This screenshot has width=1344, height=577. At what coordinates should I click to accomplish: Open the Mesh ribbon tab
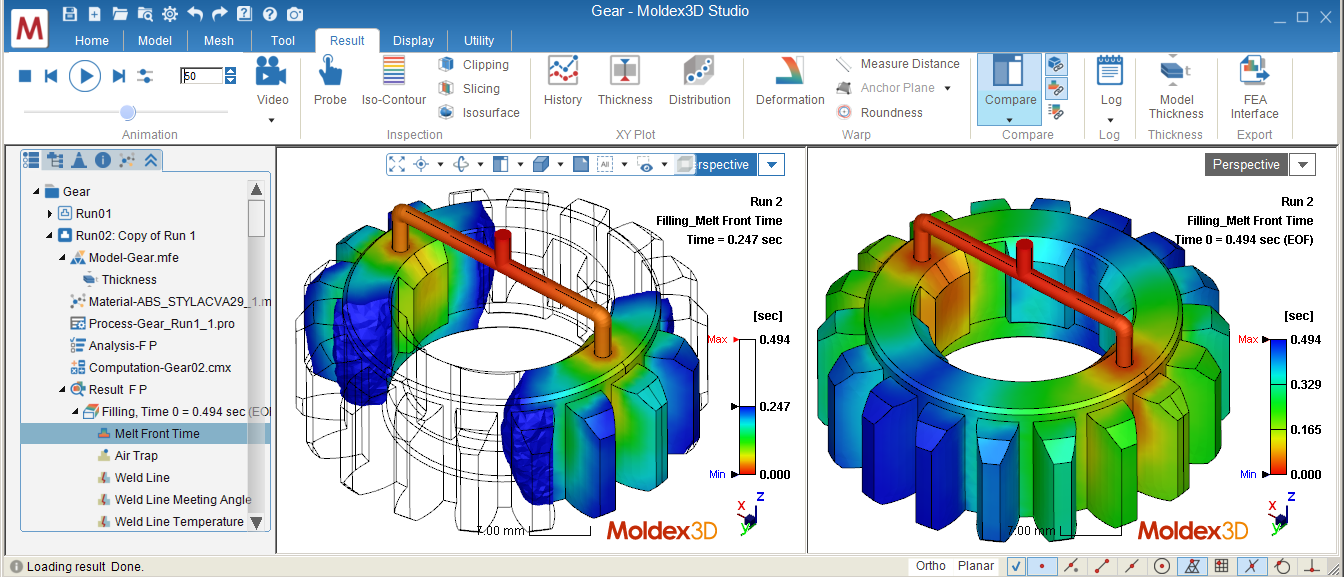[x=218, y=41]
